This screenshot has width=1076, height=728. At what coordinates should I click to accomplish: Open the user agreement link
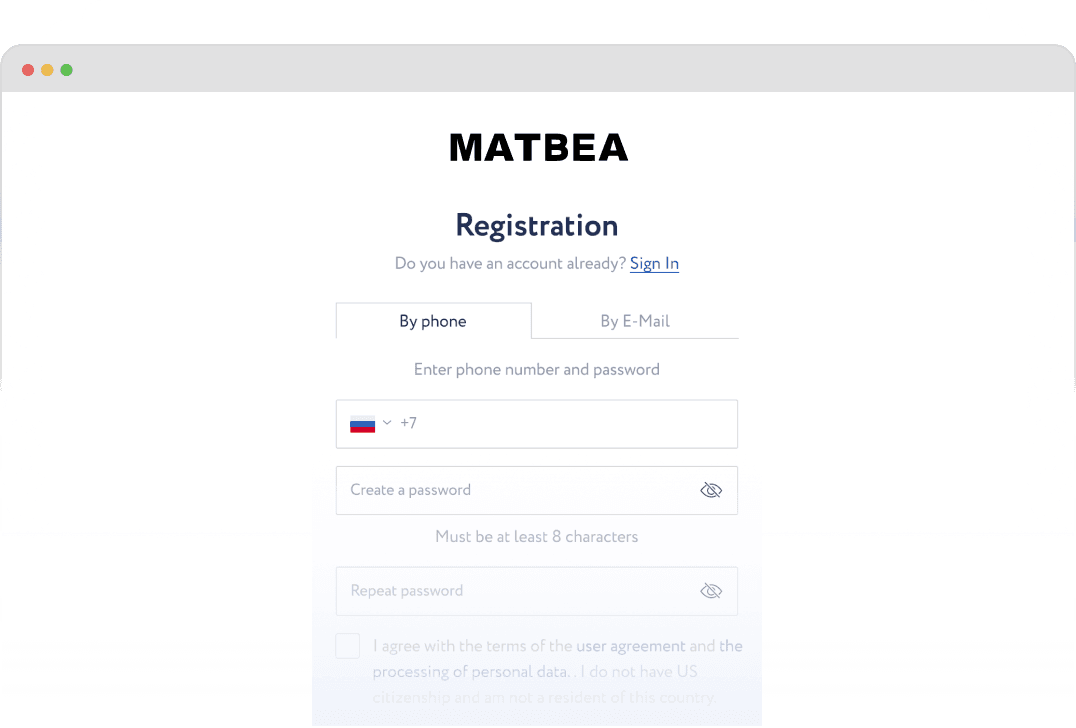[631, 646]
